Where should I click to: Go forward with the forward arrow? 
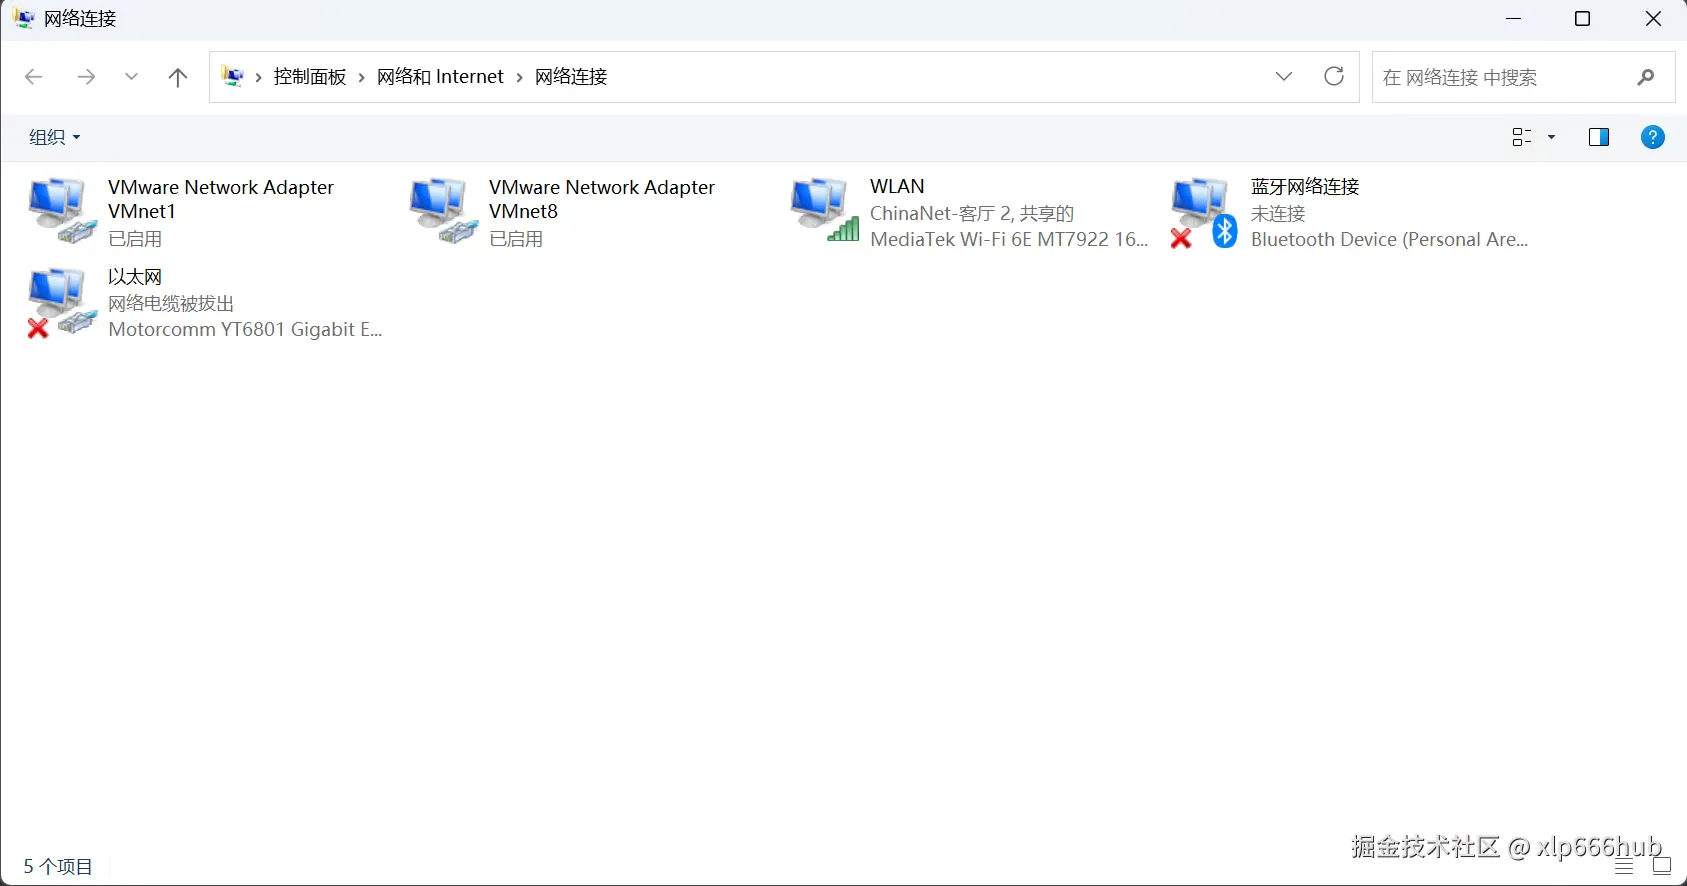(87, 77)
